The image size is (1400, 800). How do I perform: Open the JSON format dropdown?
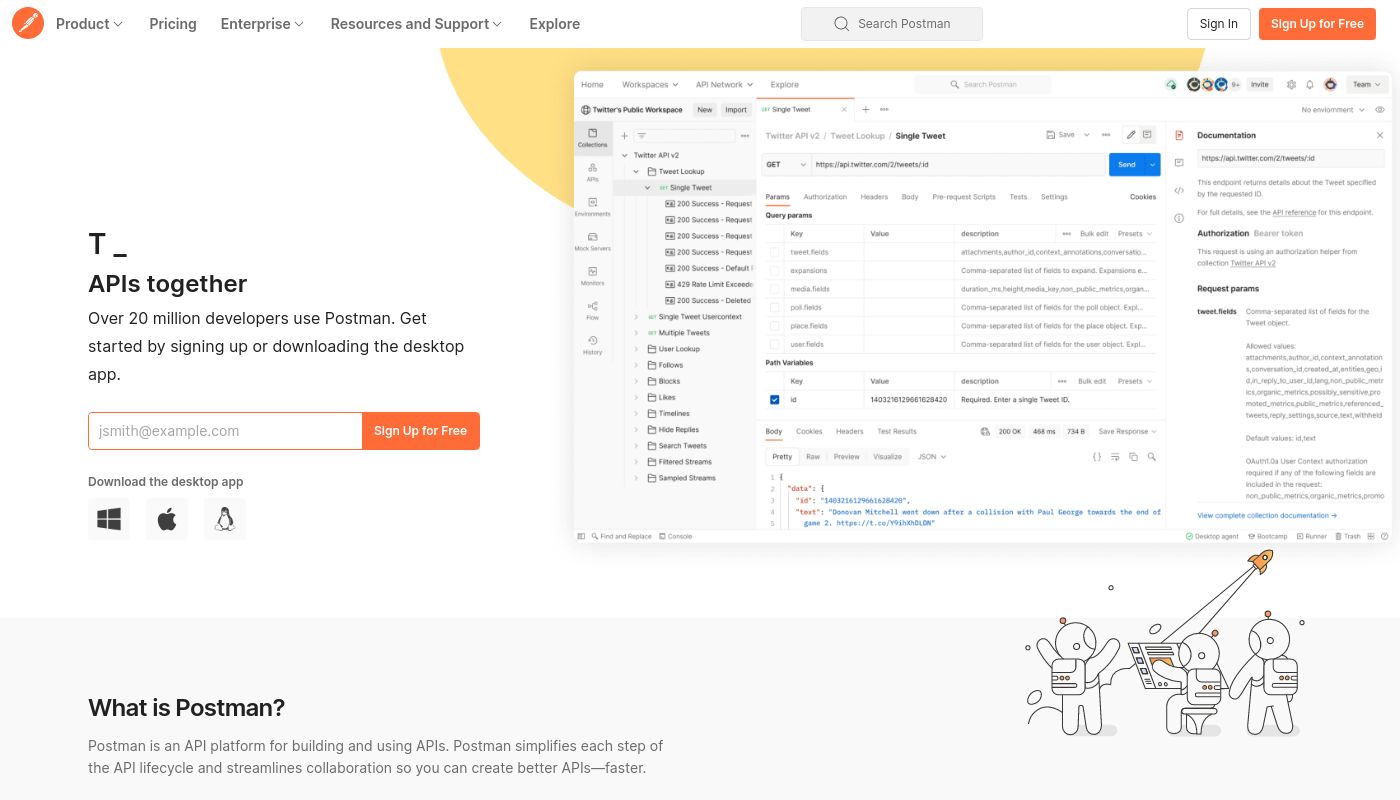pyautogui.click(x=931, y=457)
